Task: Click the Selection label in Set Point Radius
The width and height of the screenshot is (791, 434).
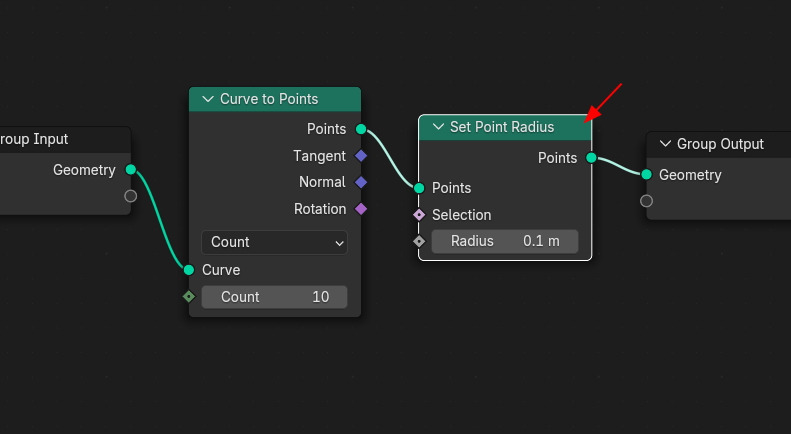Action: click(461, 215)
